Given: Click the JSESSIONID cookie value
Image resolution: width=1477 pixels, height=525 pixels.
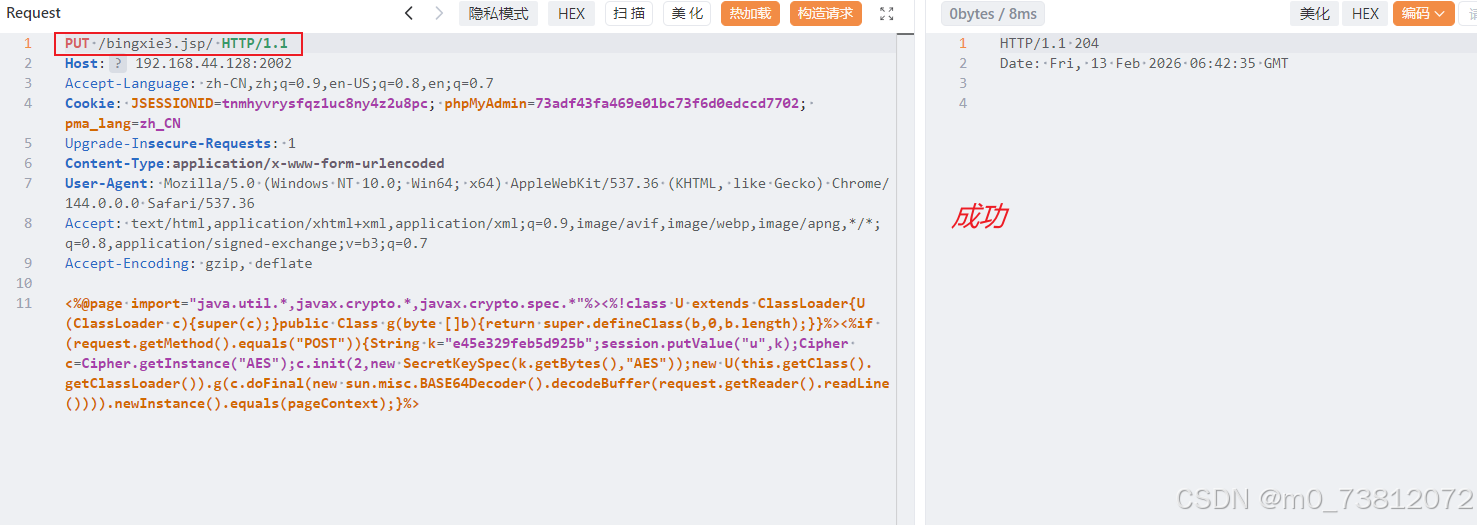Looking at the screenshot, I should (326, 103).
